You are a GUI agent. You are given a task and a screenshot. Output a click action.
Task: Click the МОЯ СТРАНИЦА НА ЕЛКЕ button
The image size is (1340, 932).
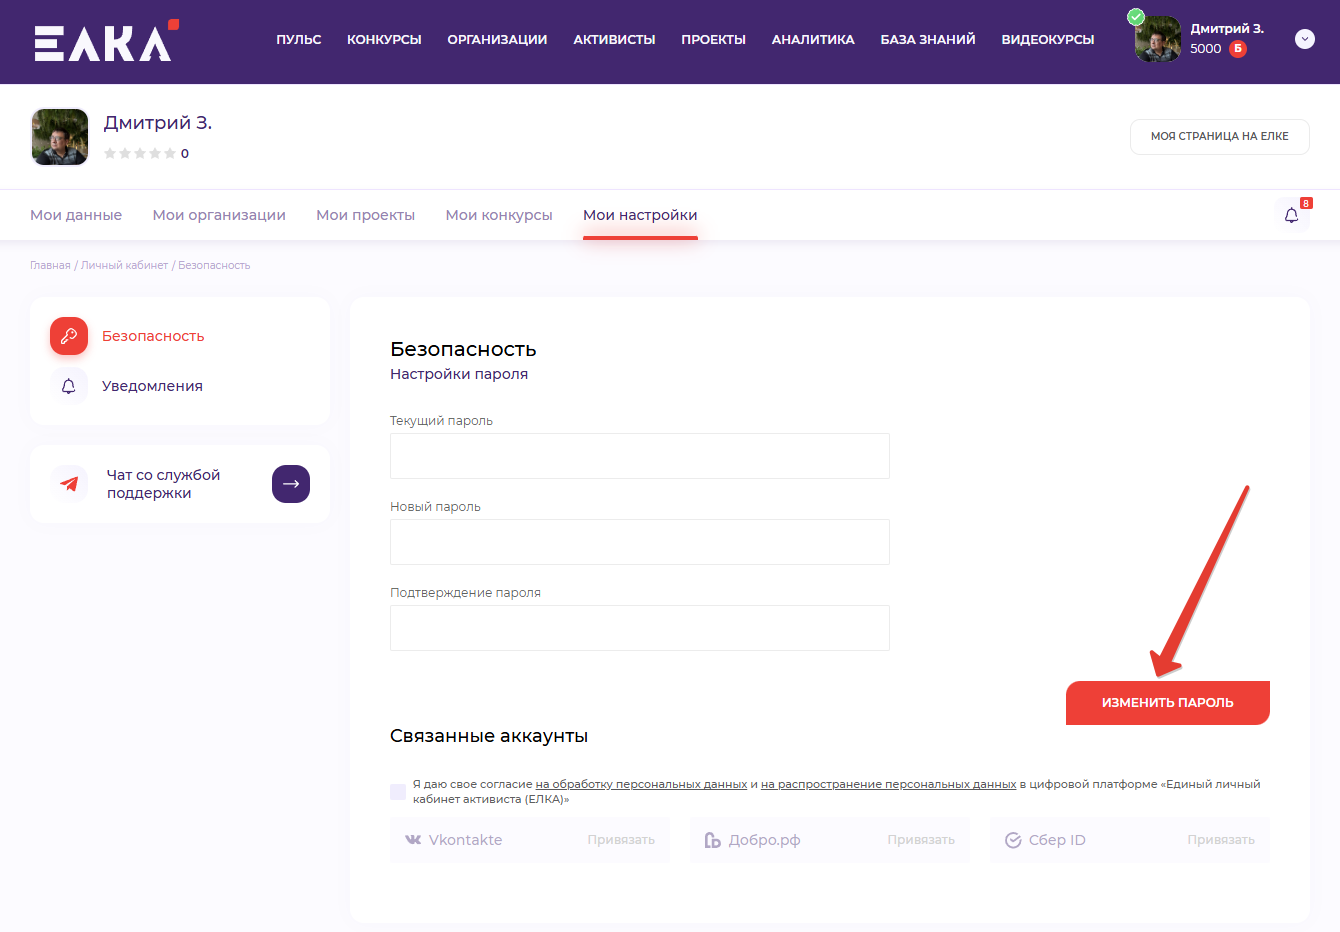coord(1219,137)
